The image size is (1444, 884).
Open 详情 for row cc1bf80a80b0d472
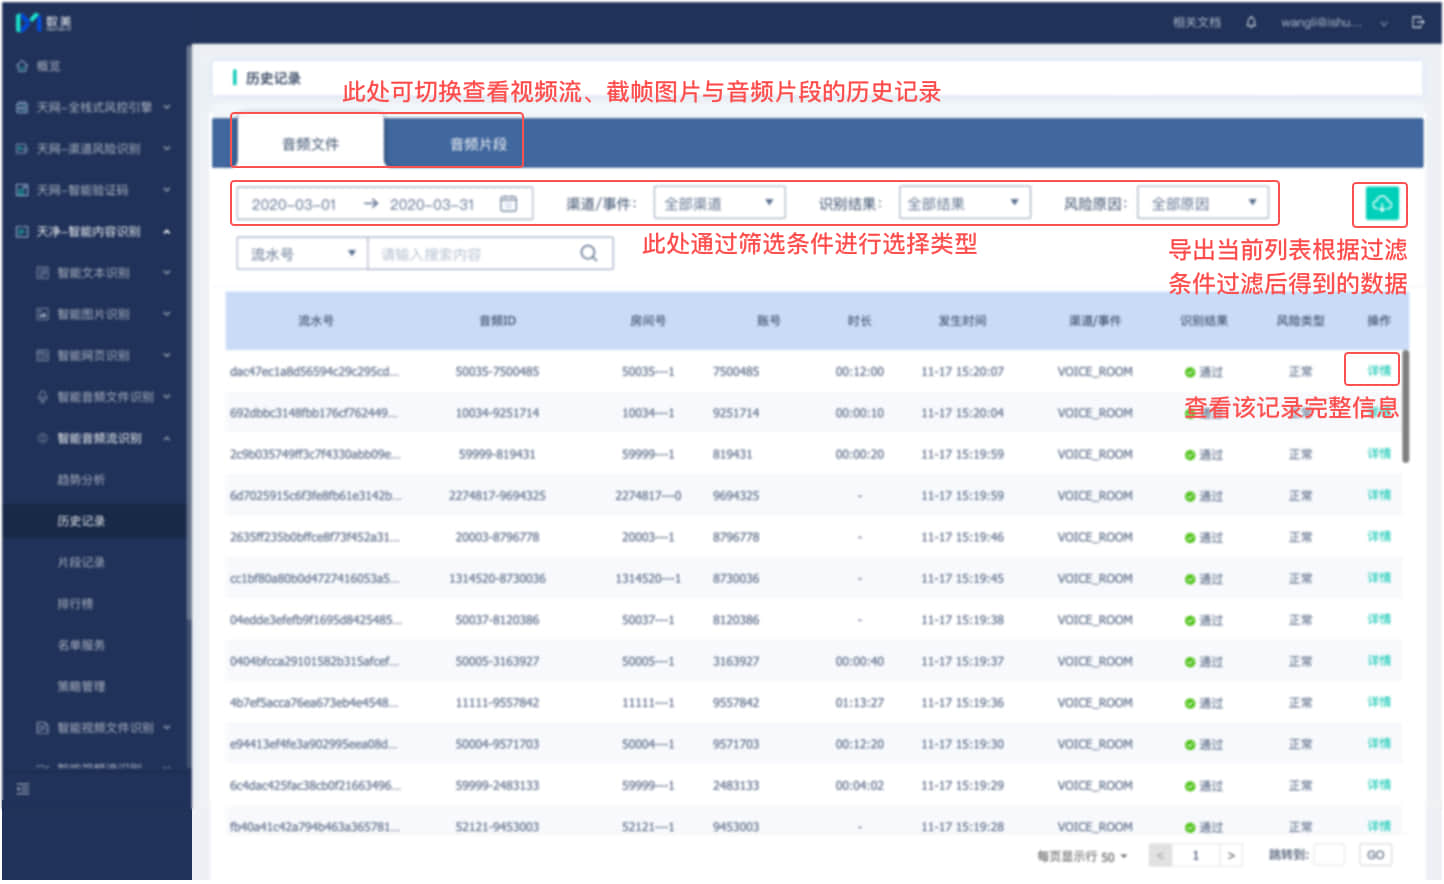[1379, 578]
